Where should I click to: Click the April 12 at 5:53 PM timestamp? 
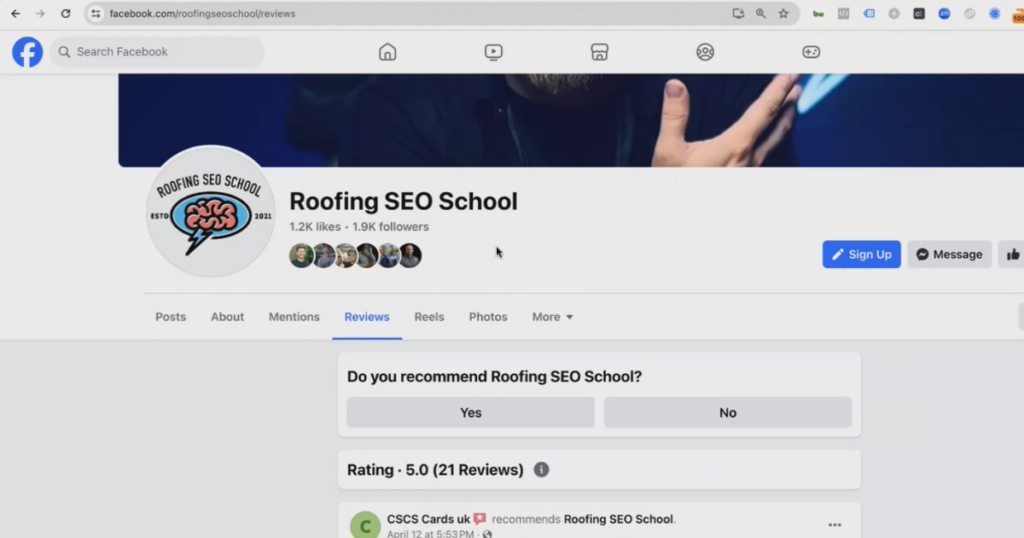click(x=430, y=533)
